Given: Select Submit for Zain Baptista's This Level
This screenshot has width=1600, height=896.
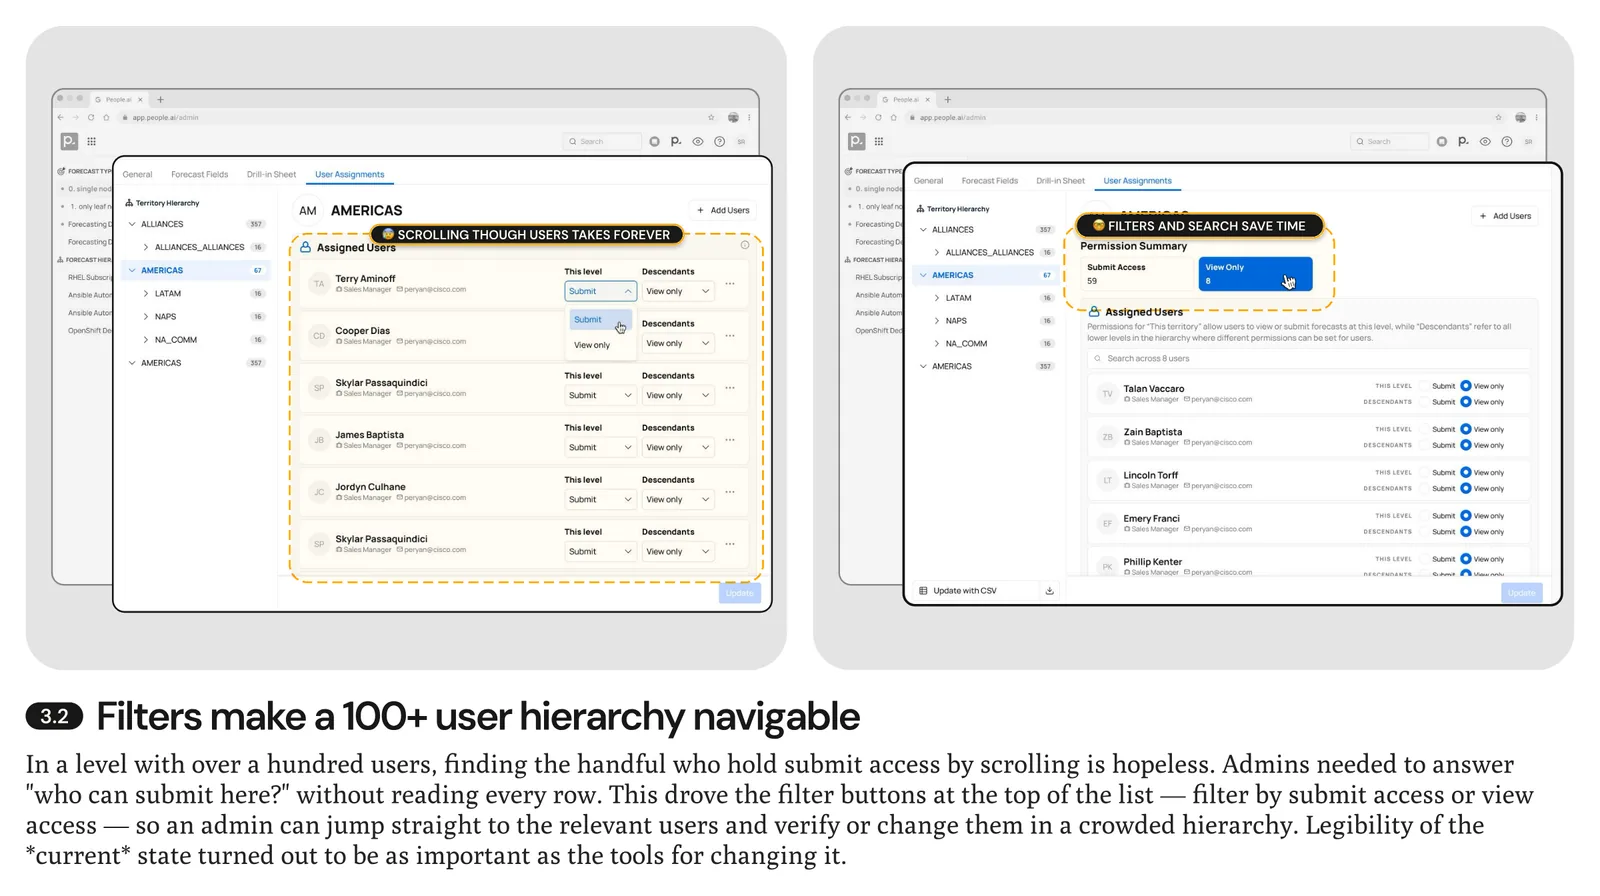Looking at the screenshot, I should tap(1425, 429).
